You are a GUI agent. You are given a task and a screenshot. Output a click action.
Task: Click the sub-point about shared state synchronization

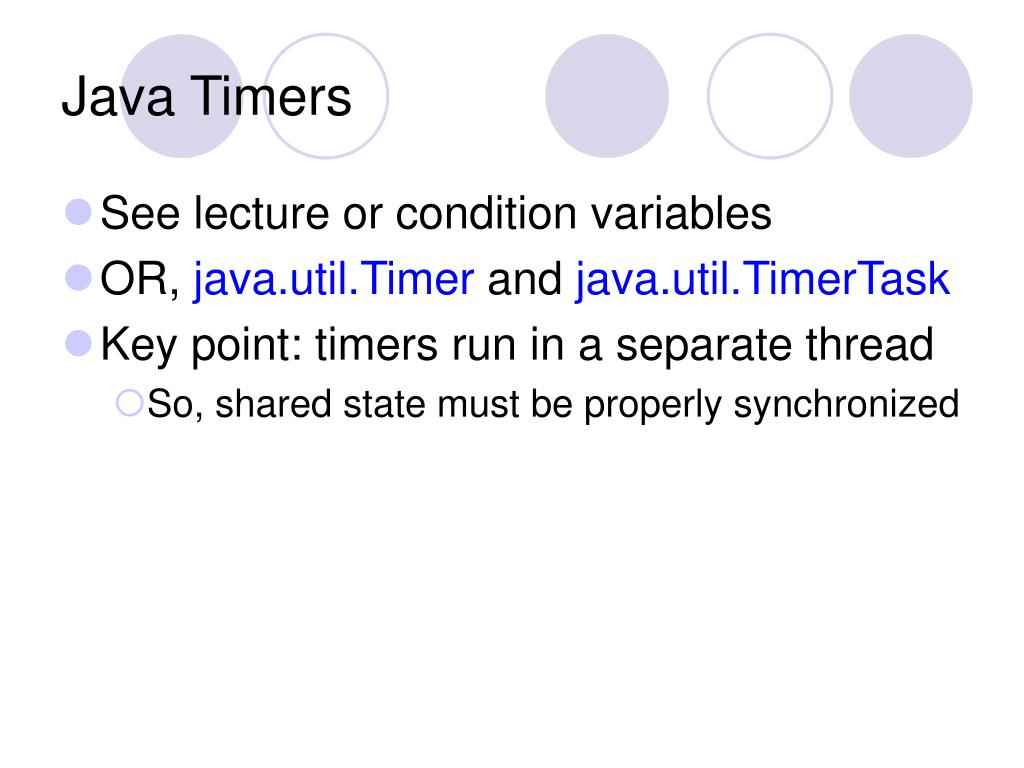[553, 405]
